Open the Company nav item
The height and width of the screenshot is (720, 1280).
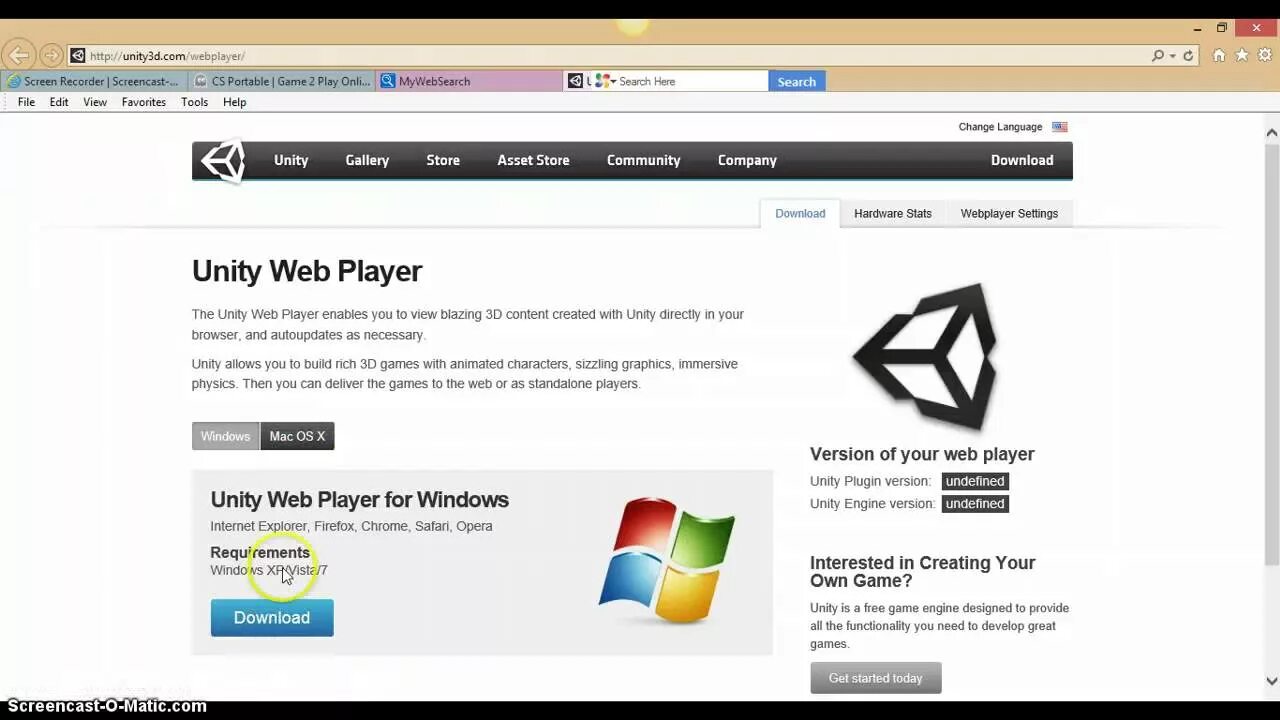coord(747,160)
